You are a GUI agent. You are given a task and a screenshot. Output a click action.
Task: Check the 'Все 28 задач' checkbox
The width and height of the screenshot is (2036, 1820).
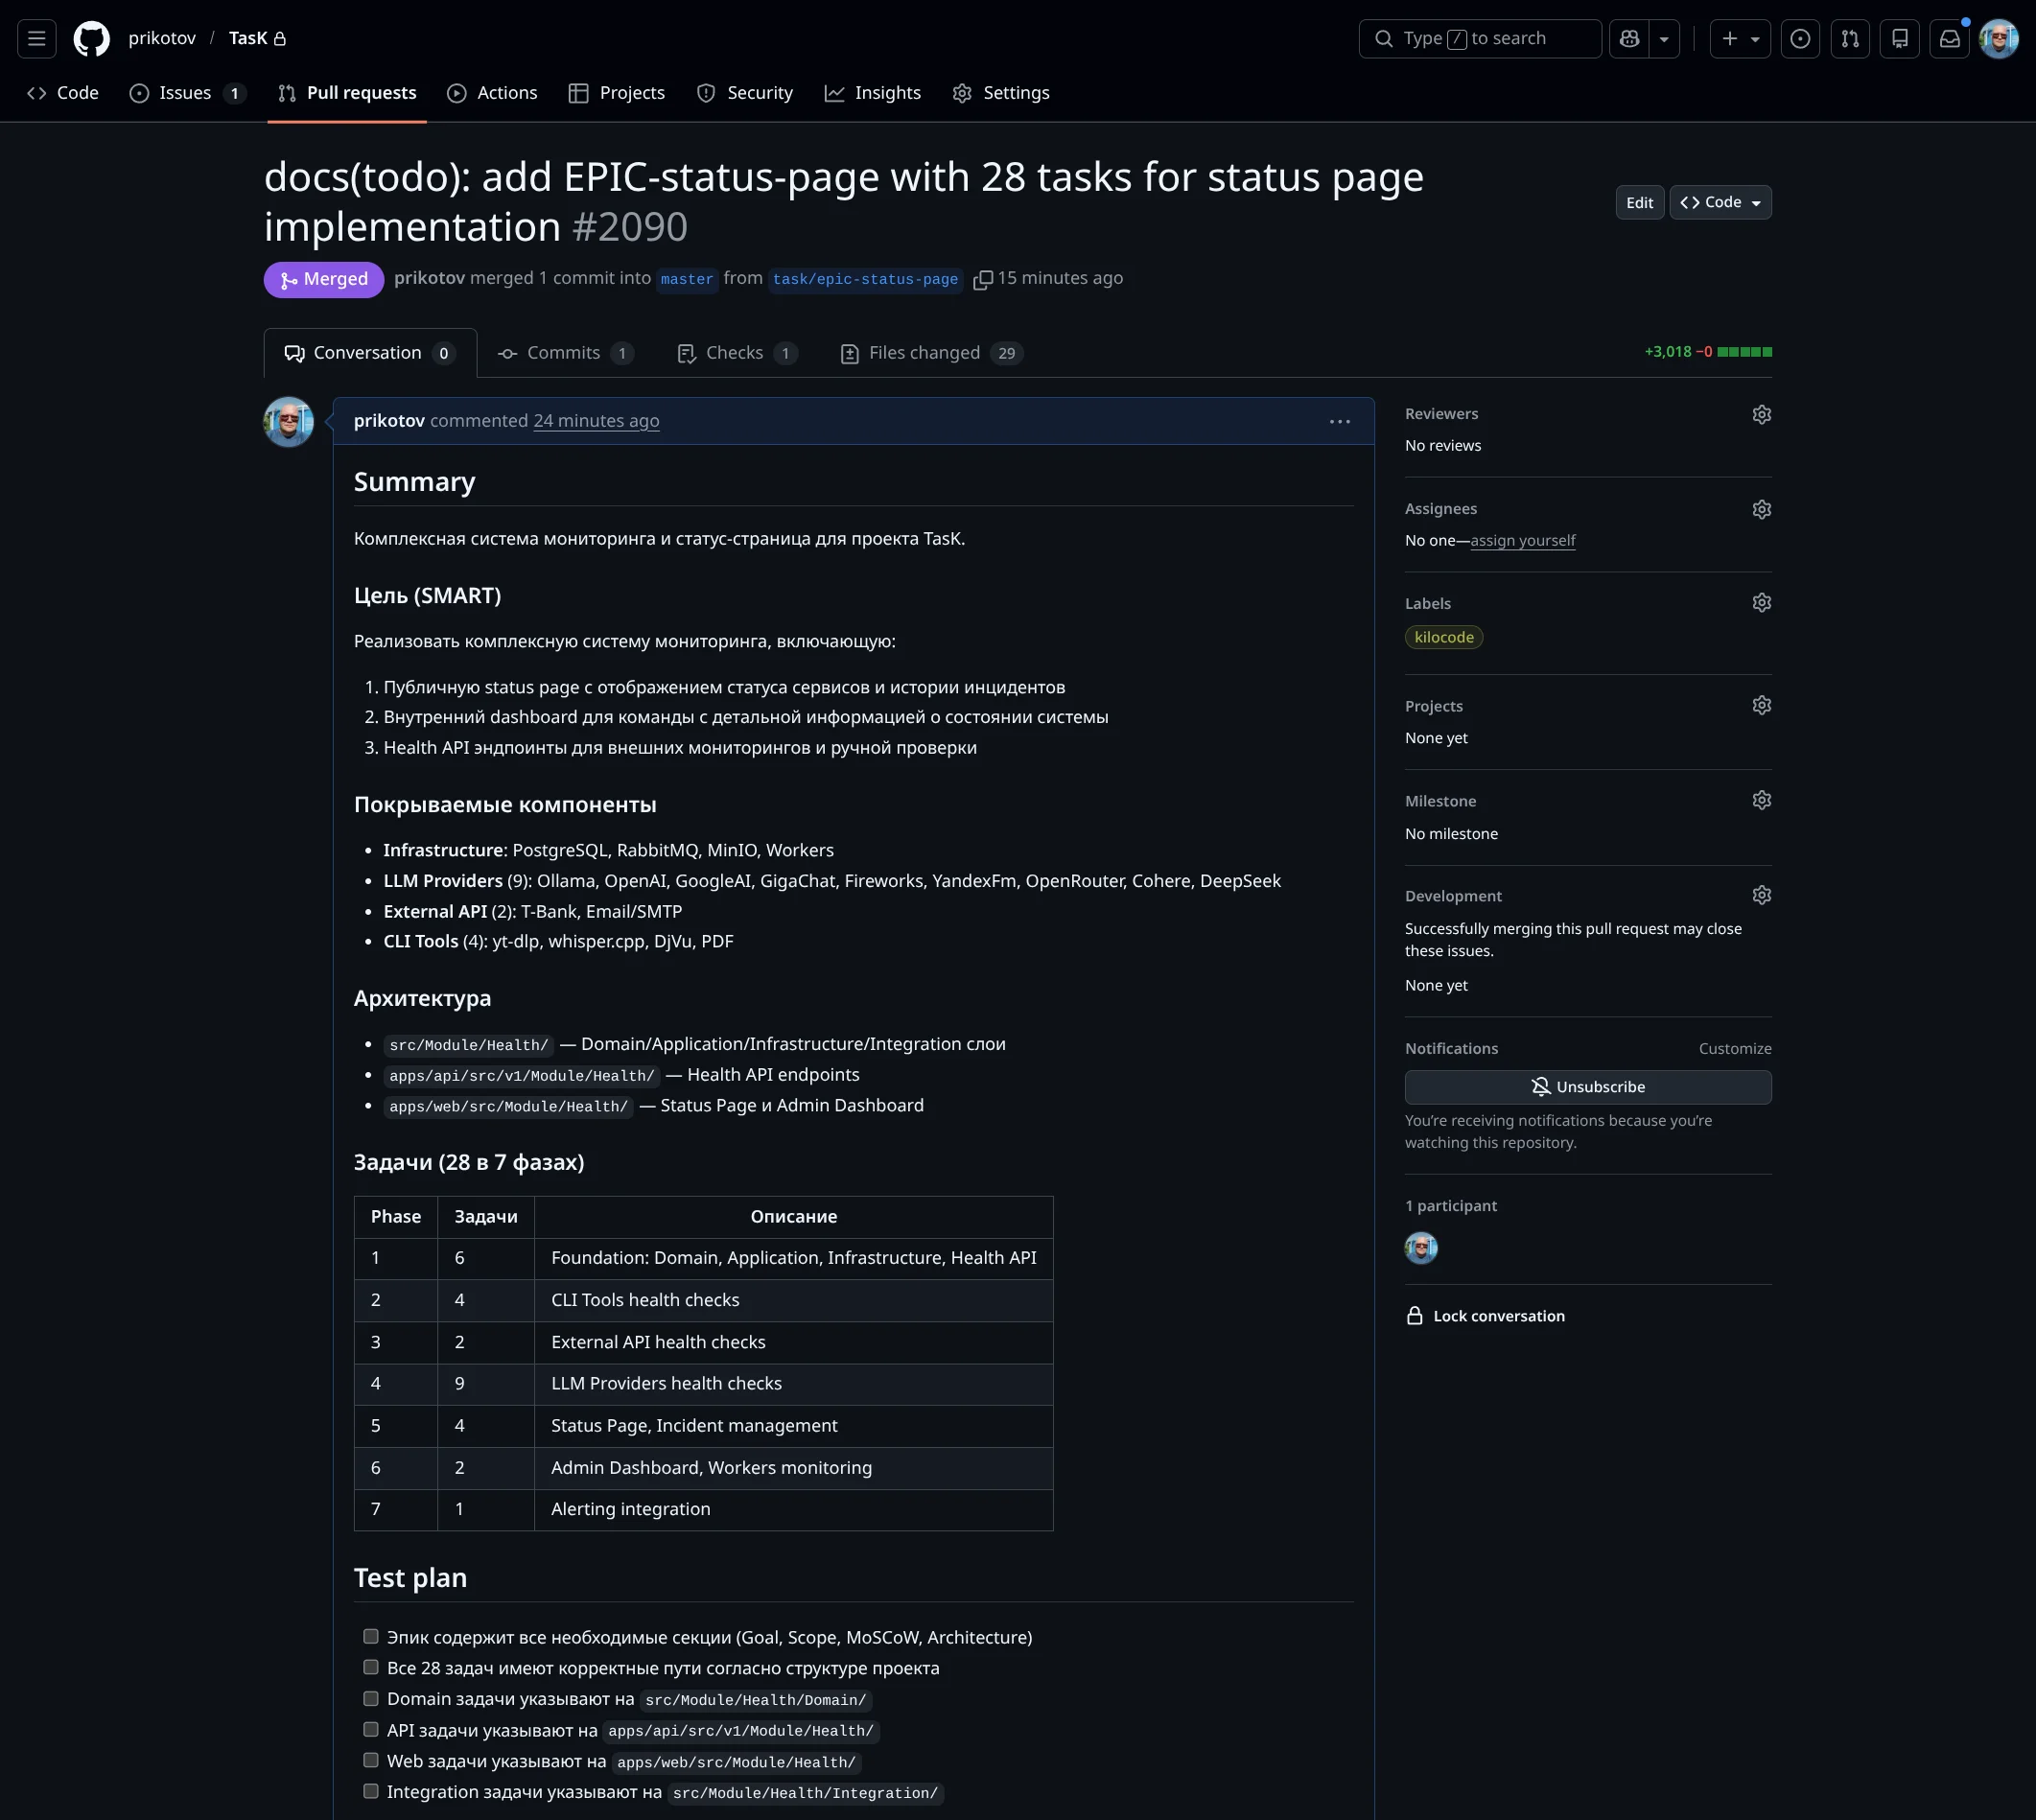pyautogui.click(x=371, y=1667)
